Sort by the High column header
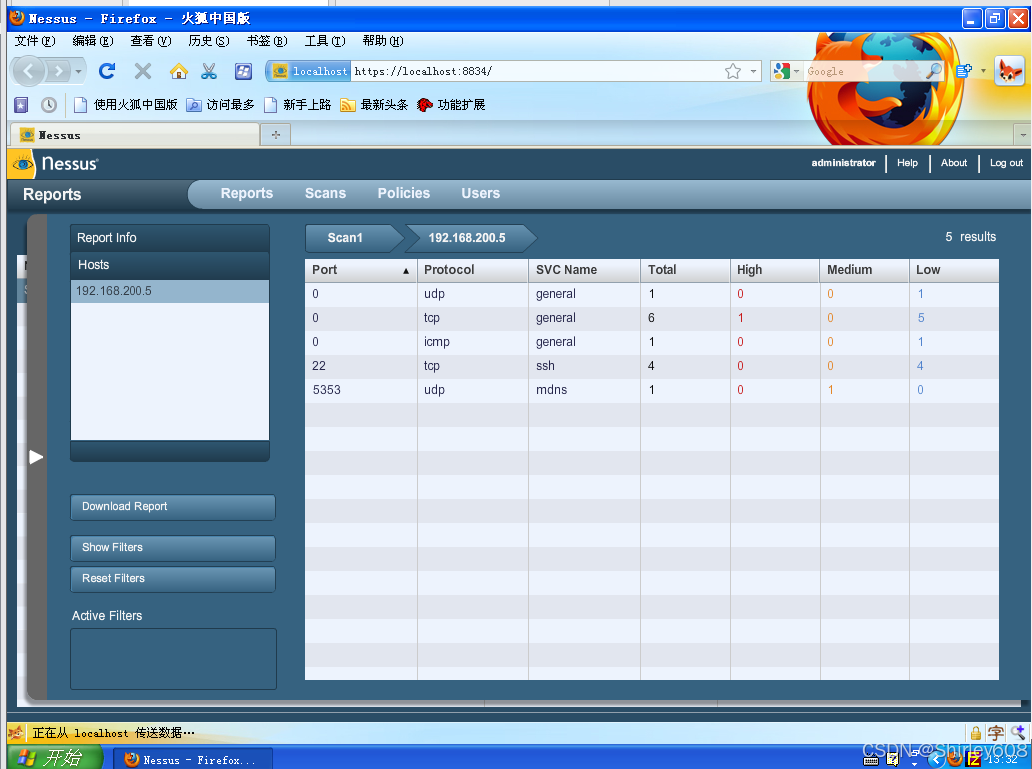 point(775,270)
